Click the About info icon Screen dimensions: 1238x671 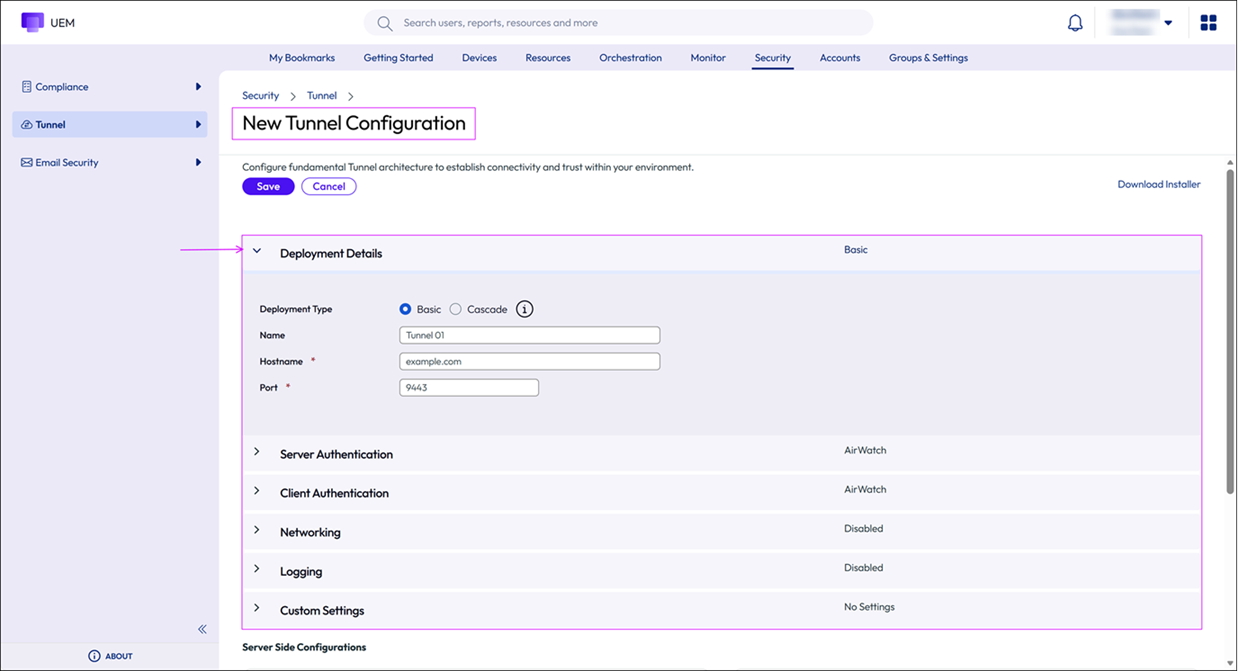pyautogui.click(x=94, y=656)
